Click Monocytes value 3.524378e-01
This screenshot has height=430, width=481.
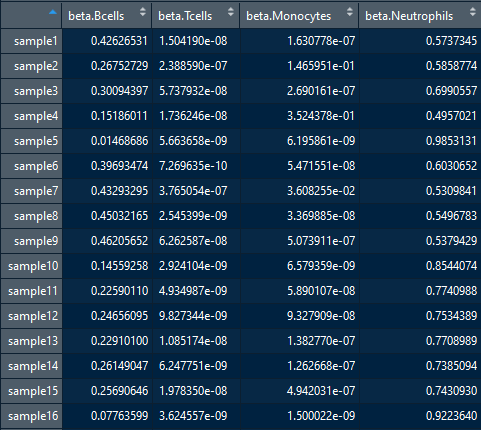321,116
